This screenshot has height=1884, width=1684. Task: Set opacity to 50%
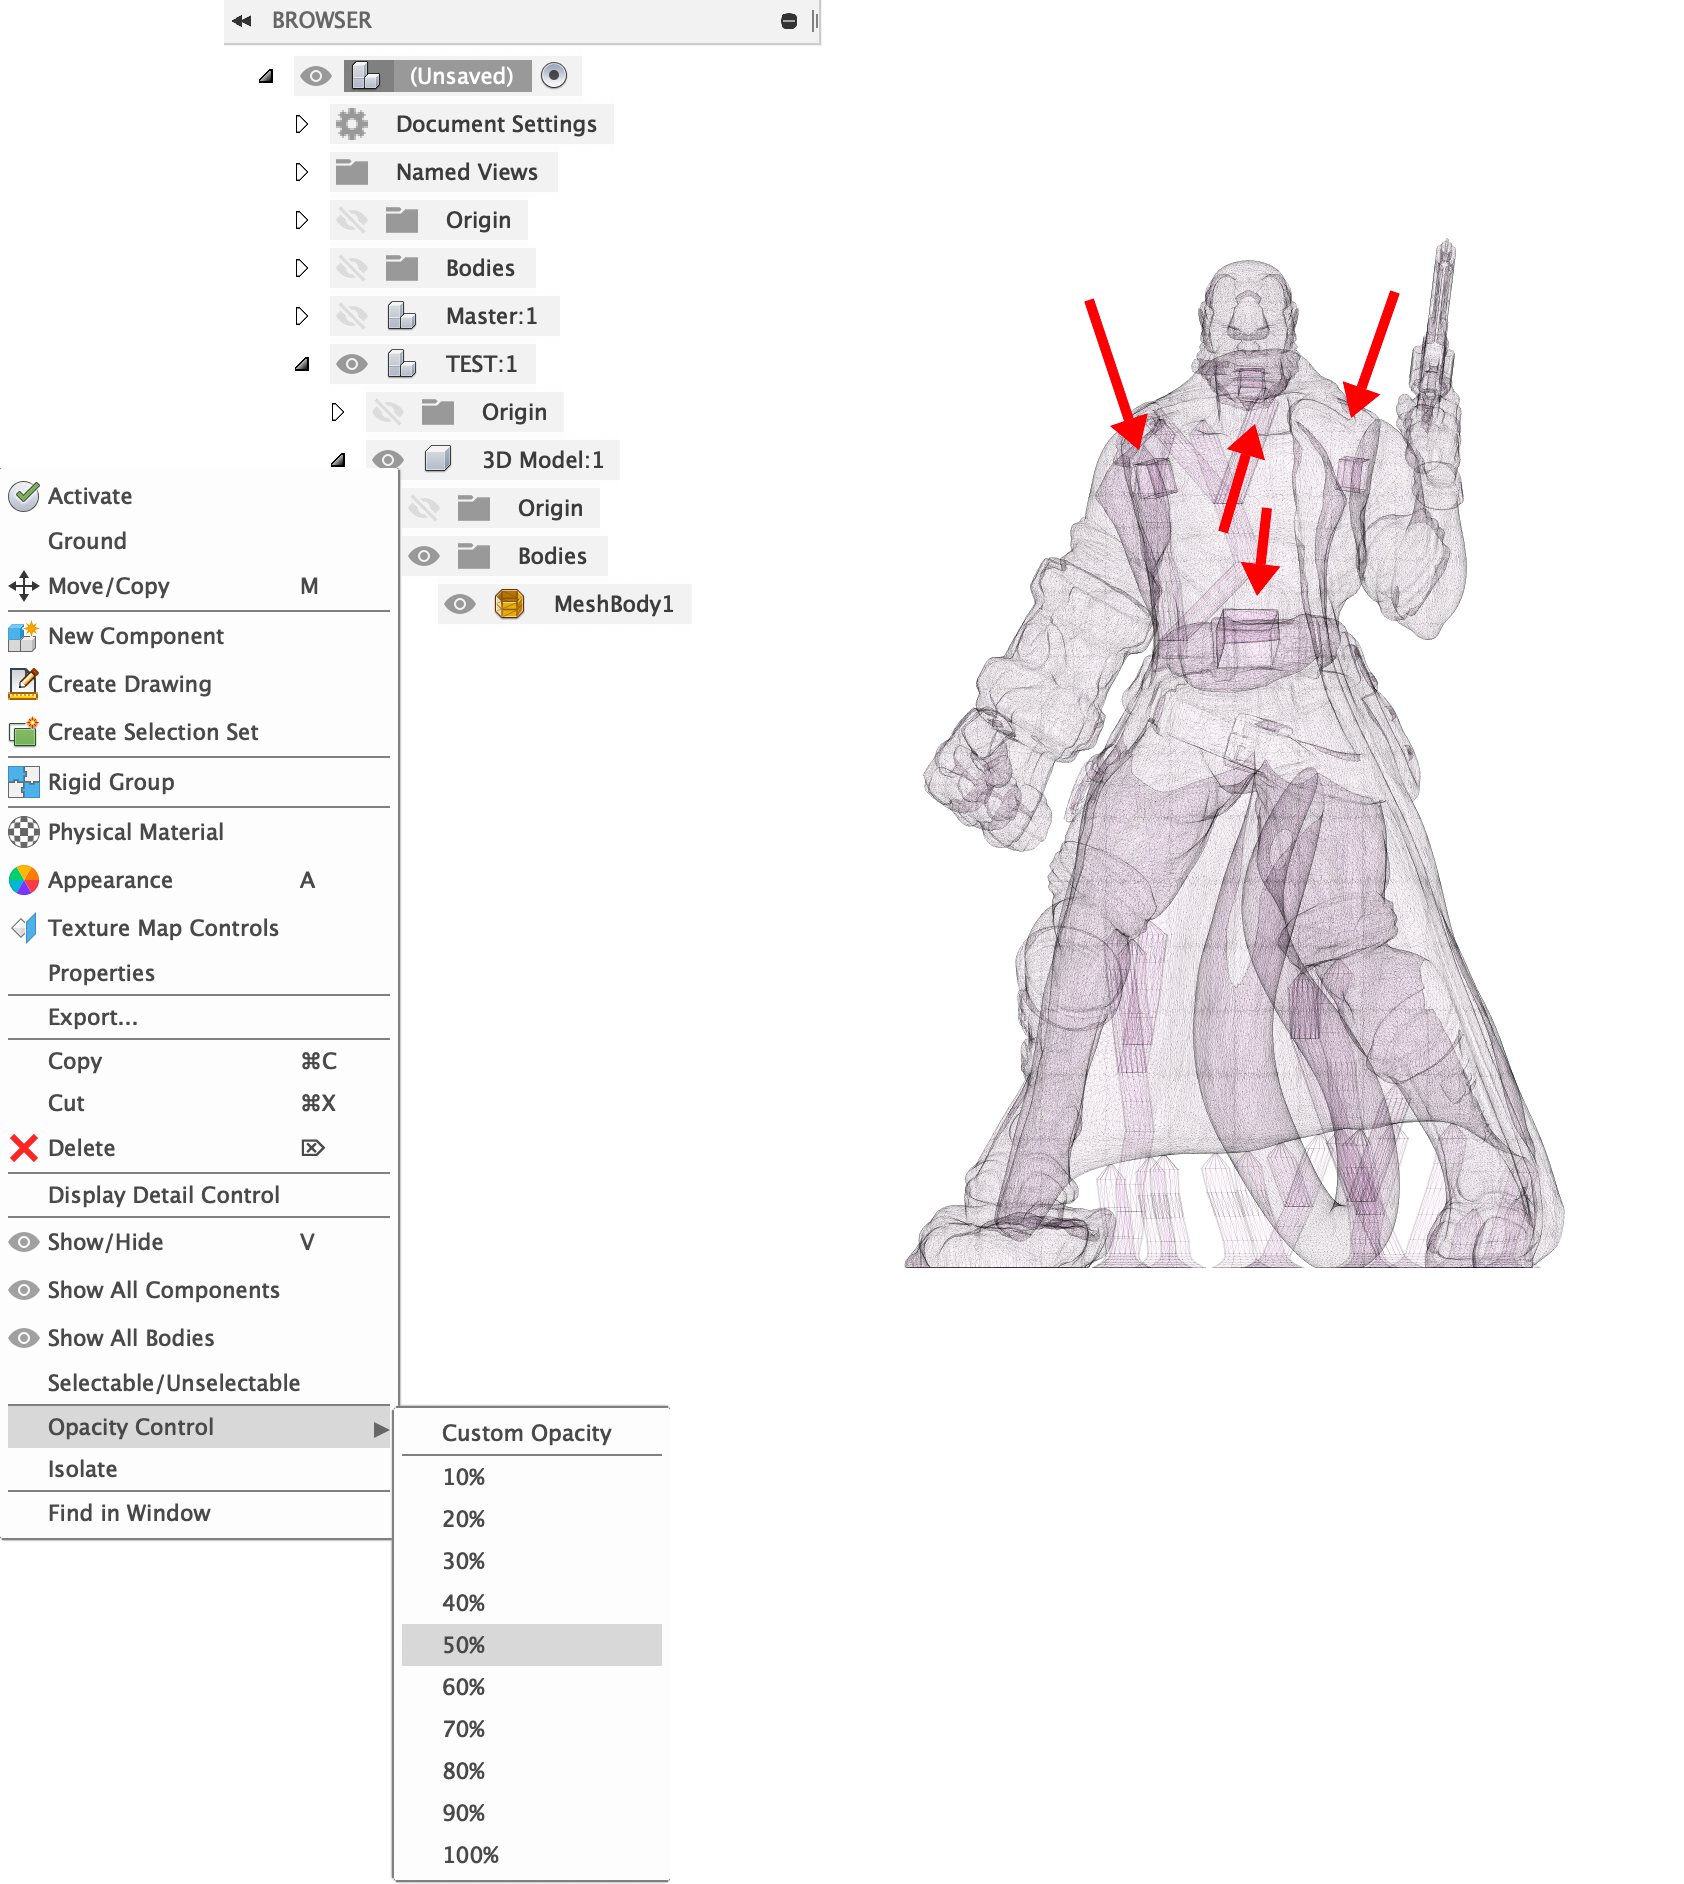[532, 1645]
